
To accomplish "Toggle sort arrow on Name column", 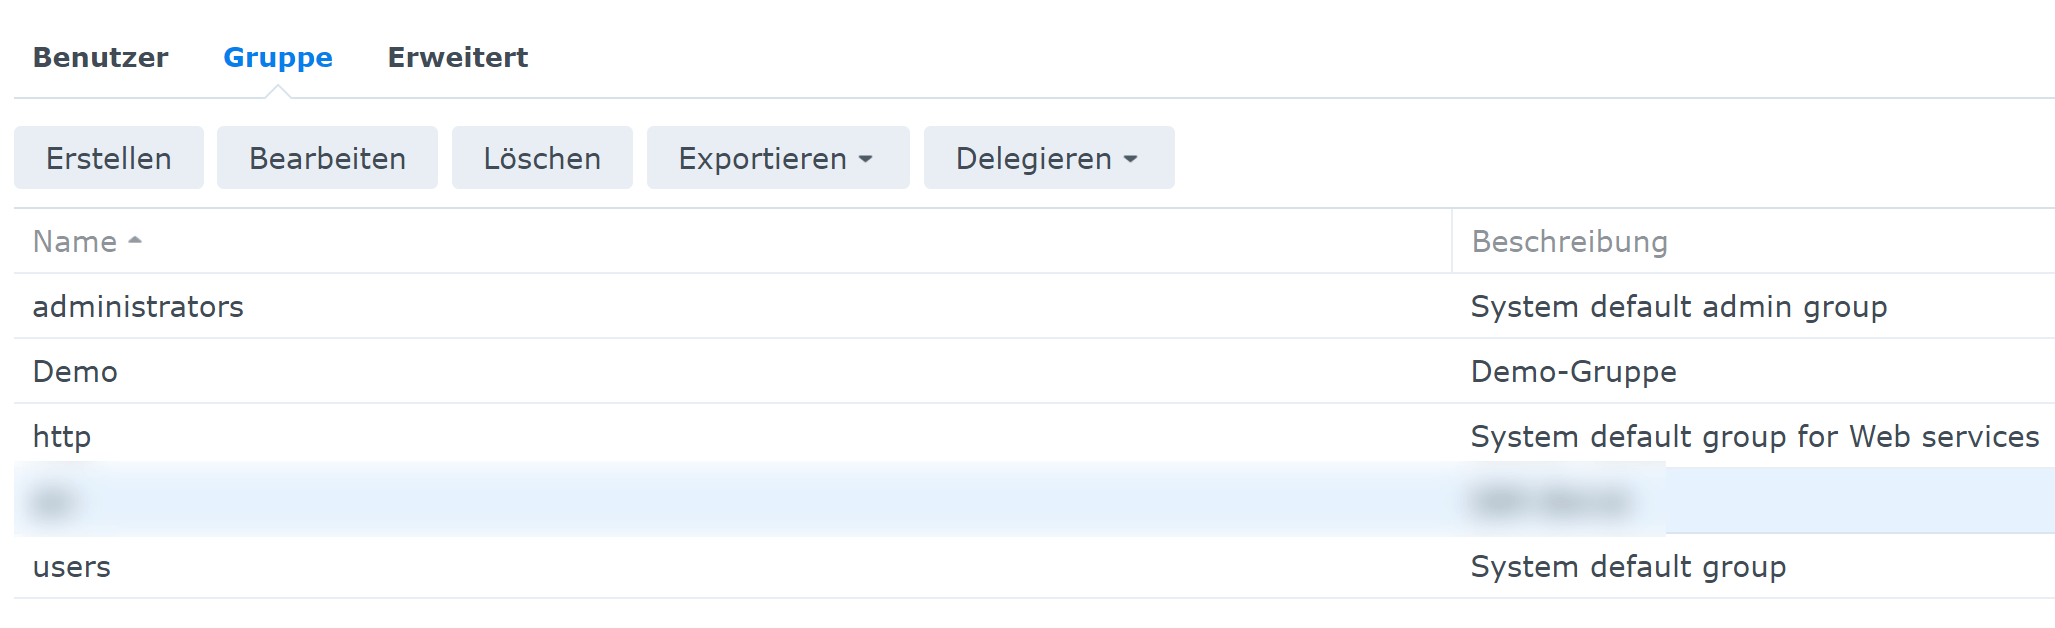I will (x=135, y=241).
